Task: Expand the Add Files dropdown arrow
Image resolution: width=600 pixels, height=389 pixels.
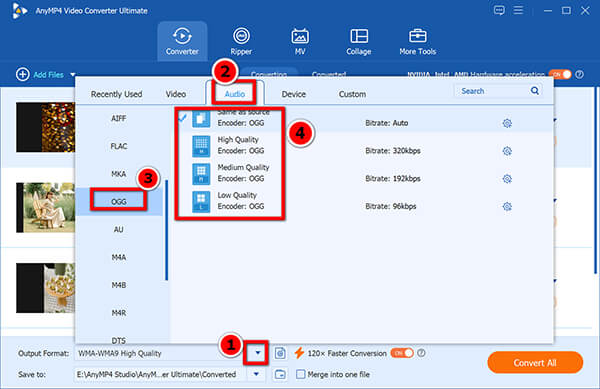Action: [73, 75]
